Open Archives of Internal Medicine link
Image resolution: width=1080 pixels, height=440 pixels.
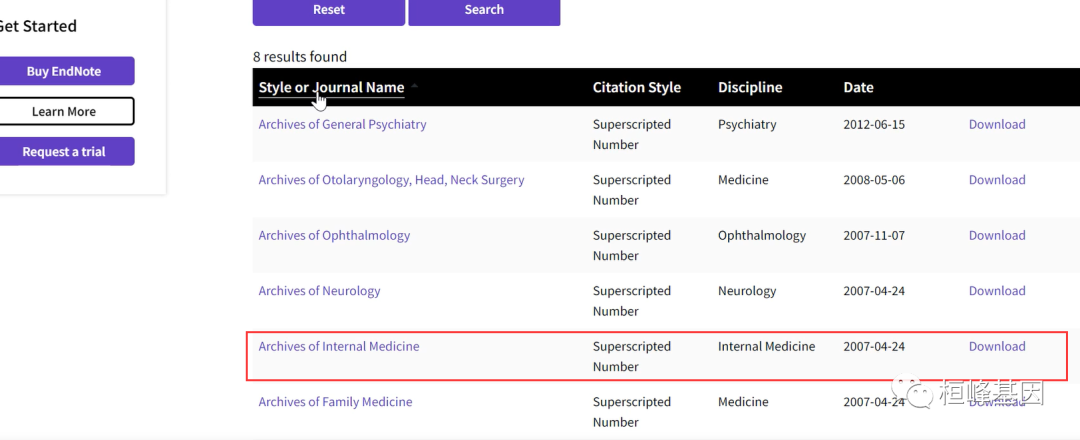pyautogui.click(x=339, y=347)
